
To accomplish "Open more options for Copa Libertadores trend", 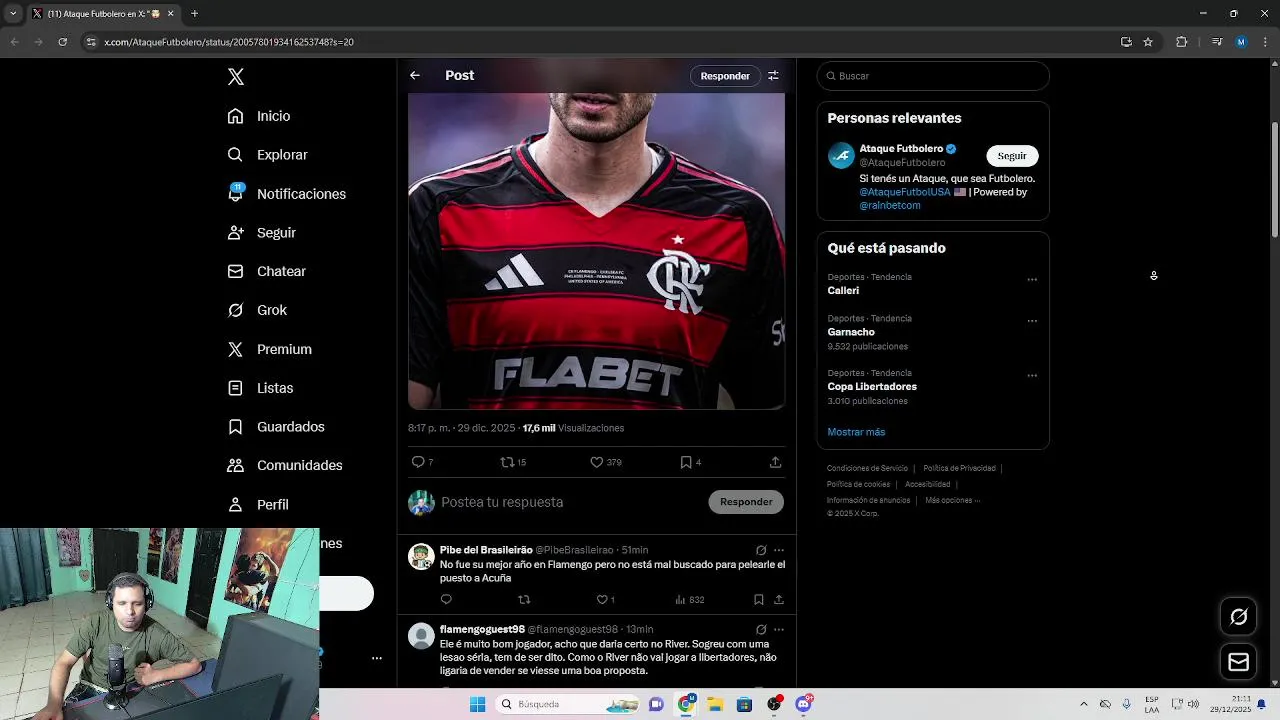I will pos(1032,376).
